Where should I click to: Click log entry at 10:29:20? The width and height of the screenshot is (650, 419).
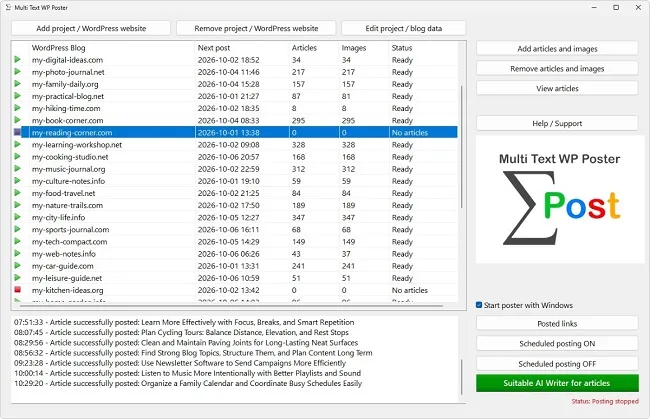(188, 383)
